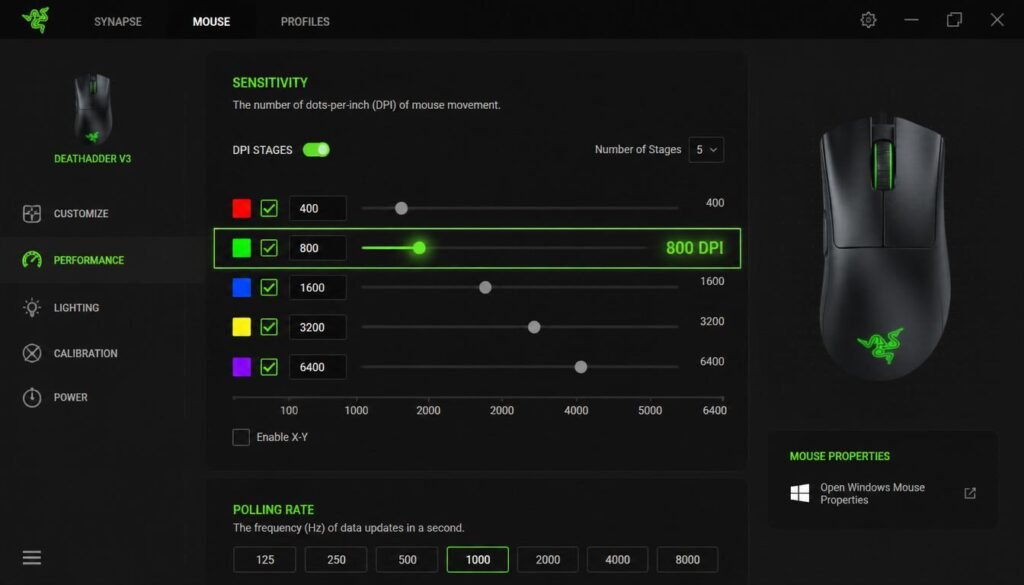This screenshot has width=1024, height=585.
Task: Select the Performance section label
Action: (x=89, y=260)
